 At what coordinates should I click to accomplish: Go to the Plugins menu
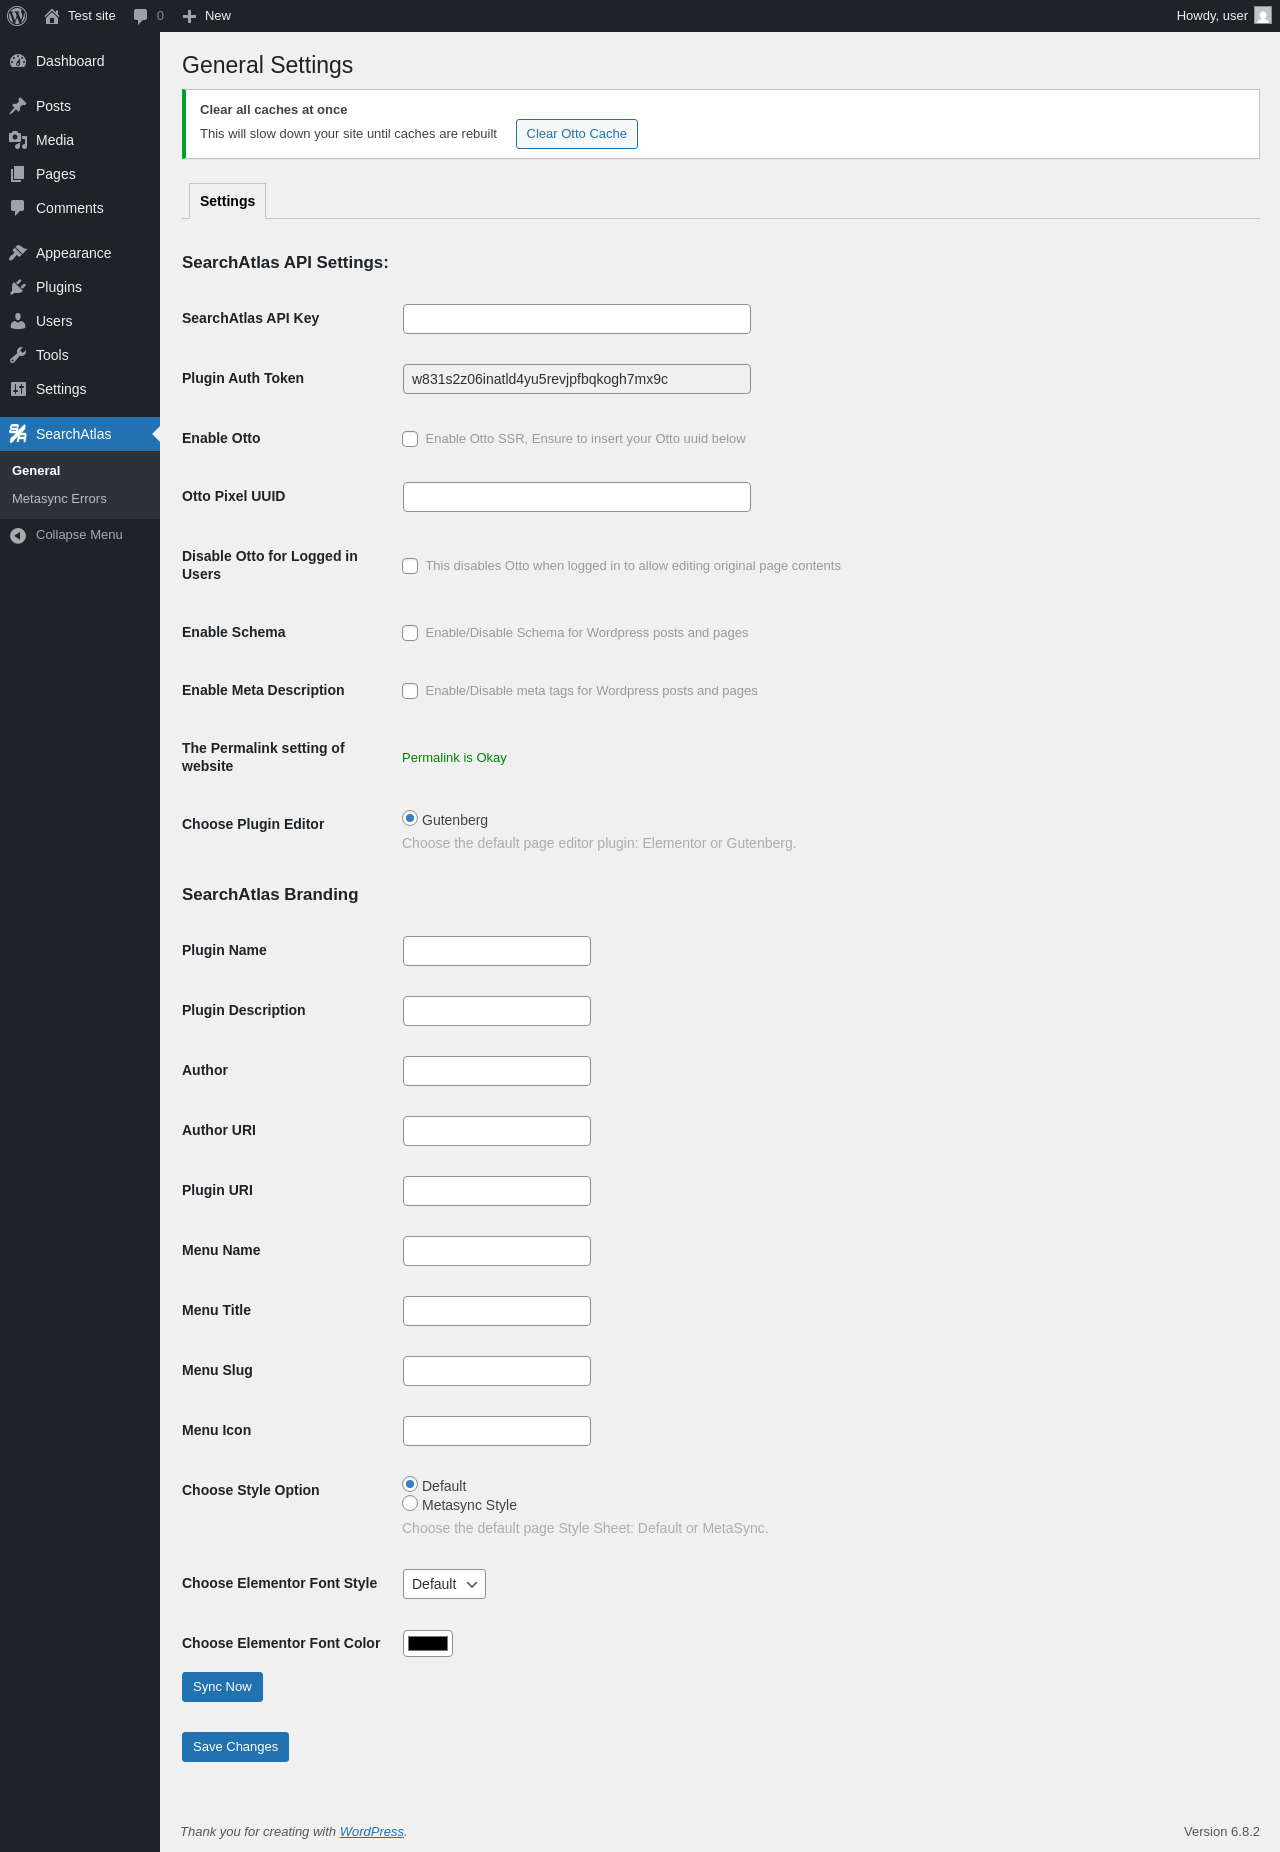click(x=80, y=287)
